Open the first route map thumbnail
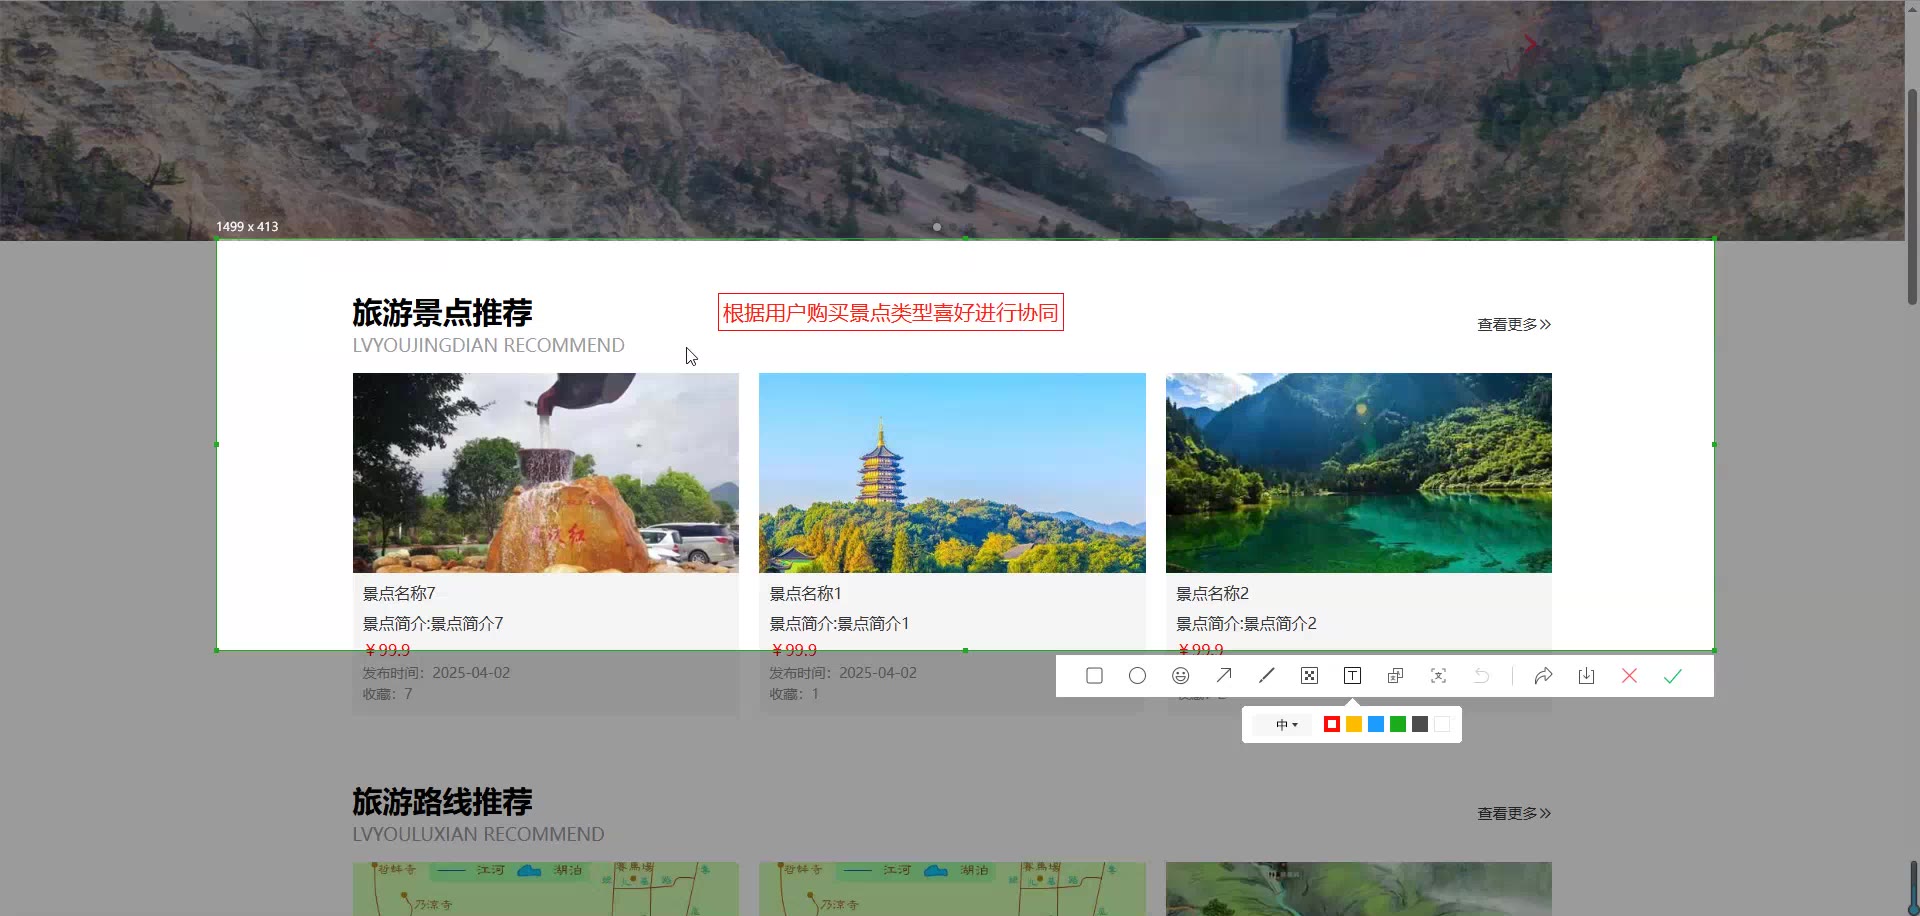 (546, 889)
